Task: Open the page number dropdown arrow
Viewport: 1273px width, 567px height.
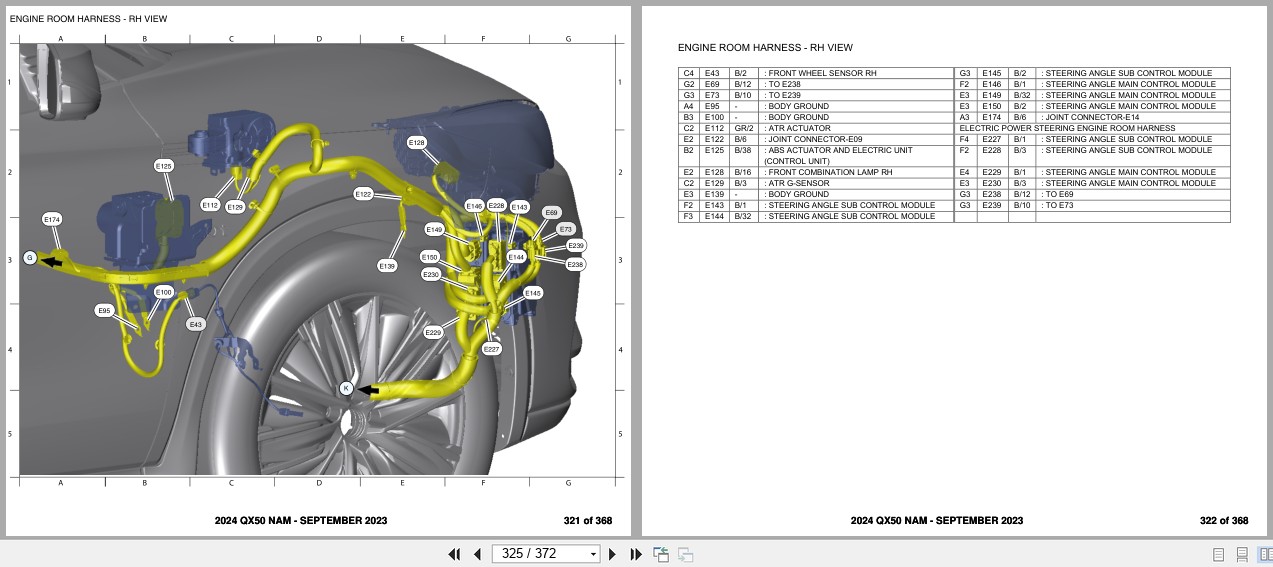Action: [593, 554]
